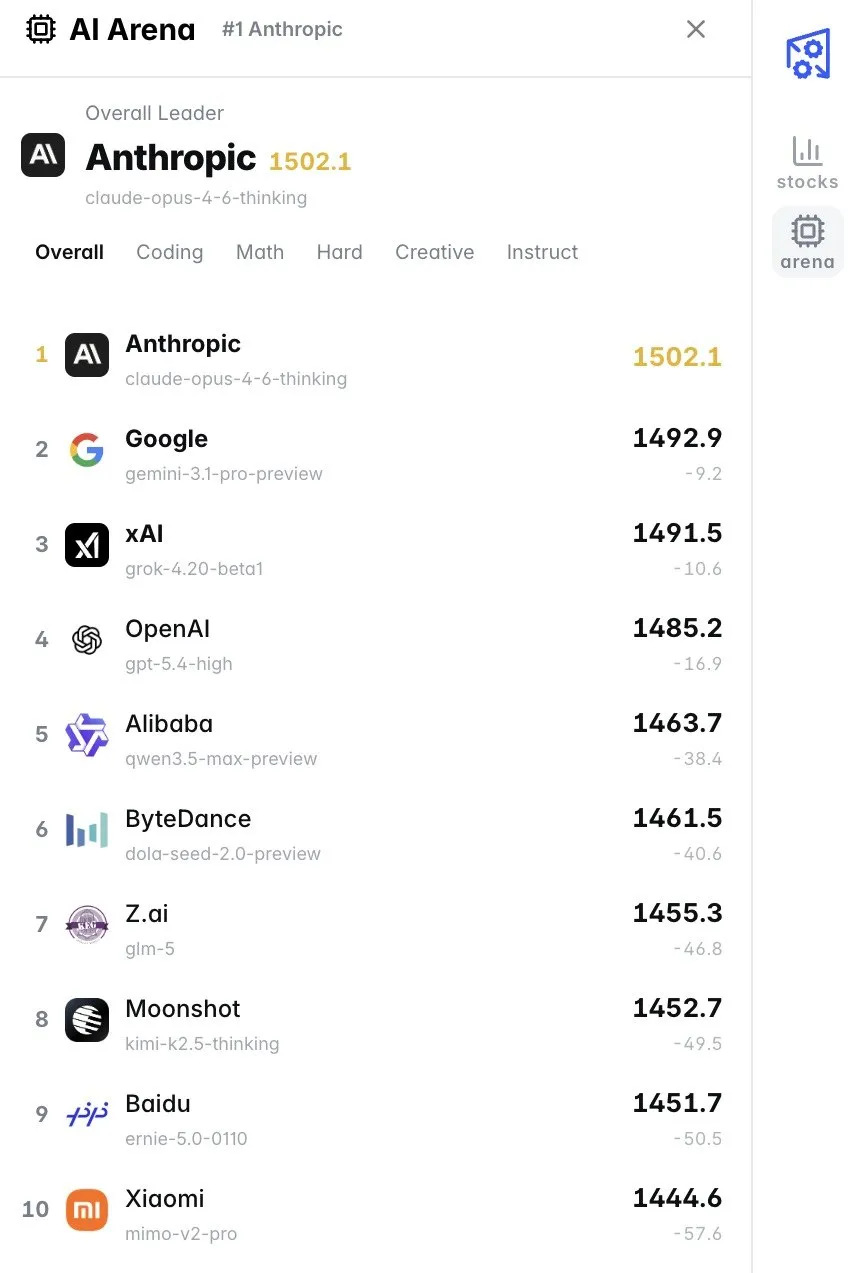Click the Baidu ernie-5.0-0110 row
Viewport: 855px width, 1273px height.
coord(378,1115)
